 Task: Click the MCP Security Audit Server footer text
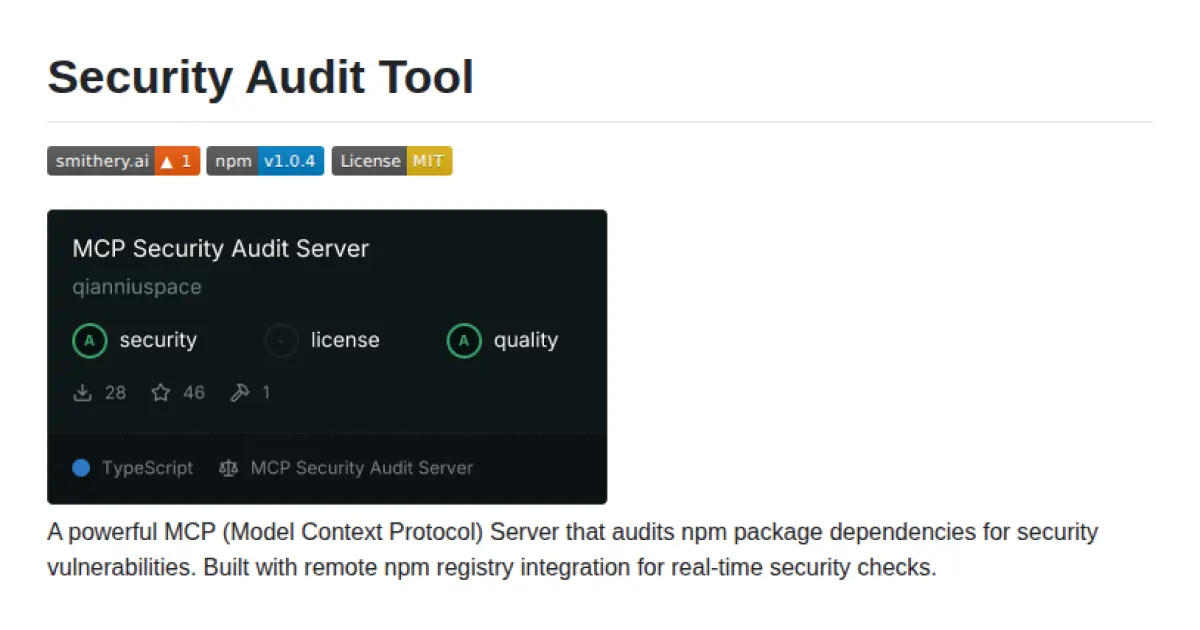click(x=362, y=467)
